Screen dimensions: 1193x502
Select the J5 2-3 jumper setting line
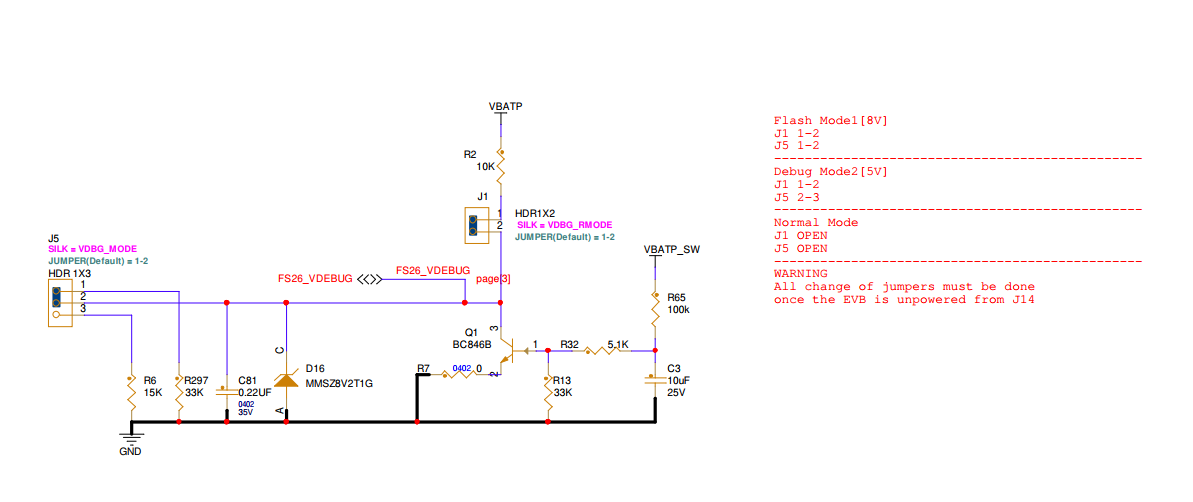[796, 197]
